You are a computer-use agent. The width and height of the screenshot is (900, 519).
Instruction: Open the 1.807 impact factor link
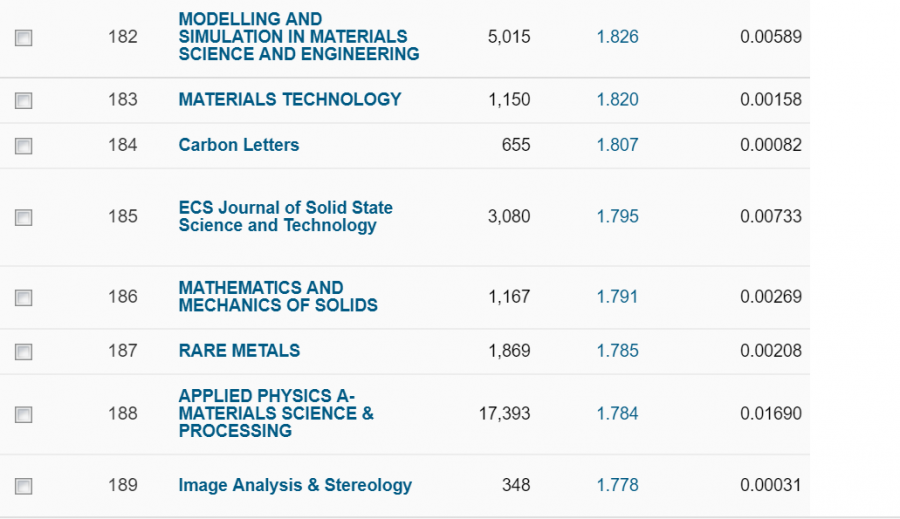(617, 145)
